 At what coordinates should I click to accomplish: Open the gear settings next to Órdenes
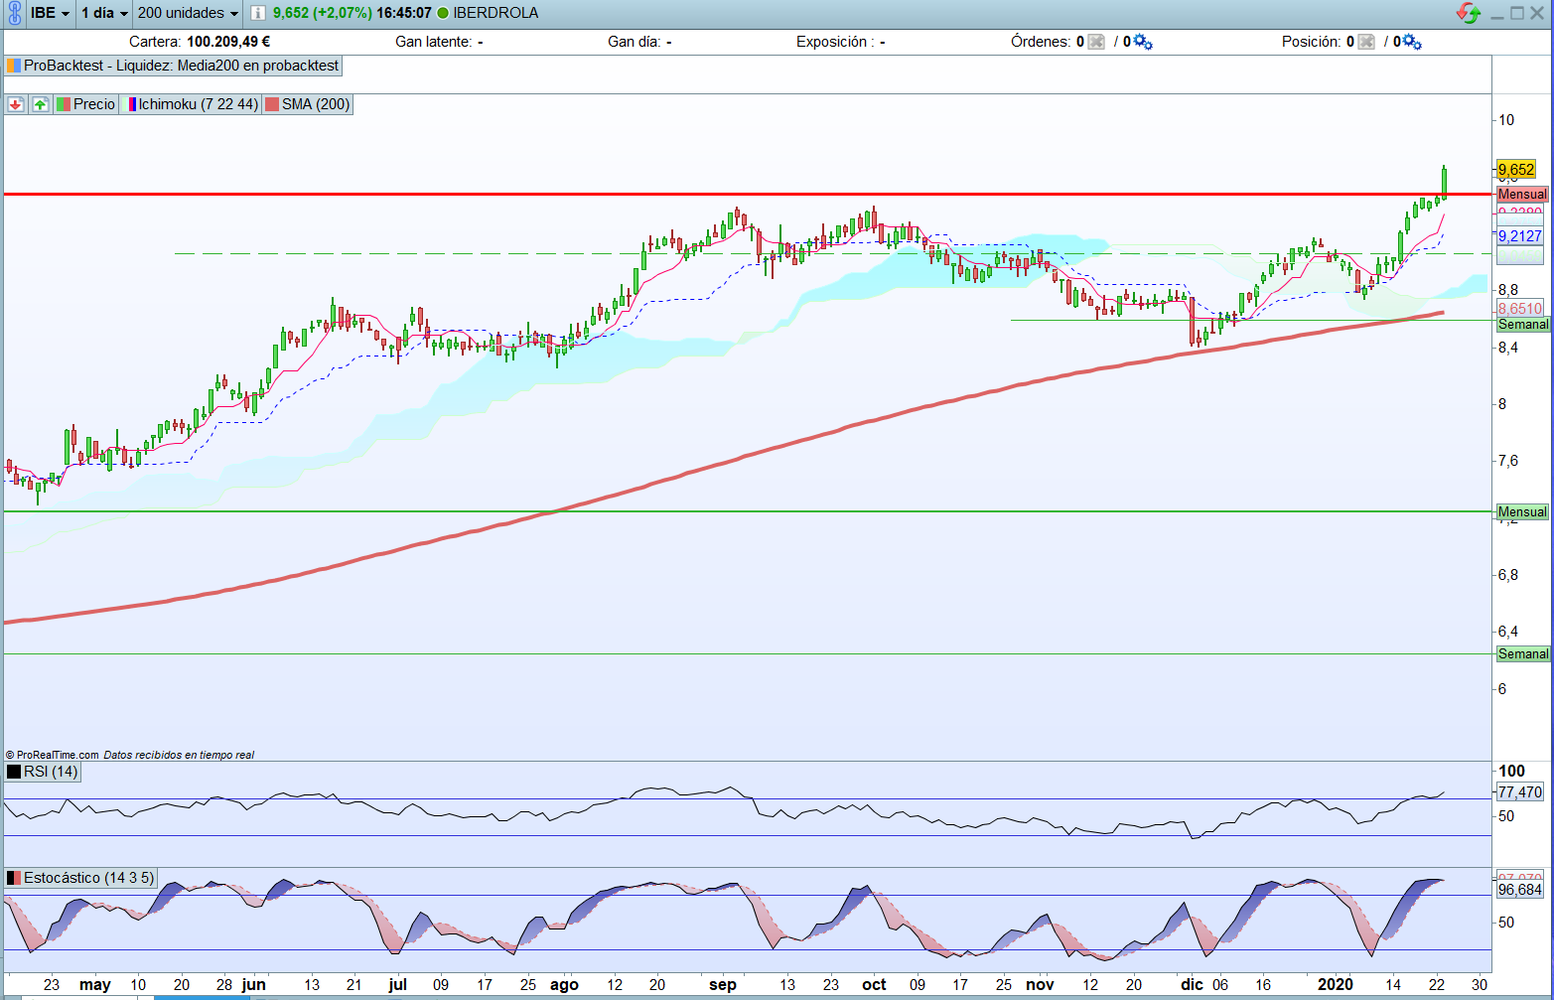[1142, 42]
